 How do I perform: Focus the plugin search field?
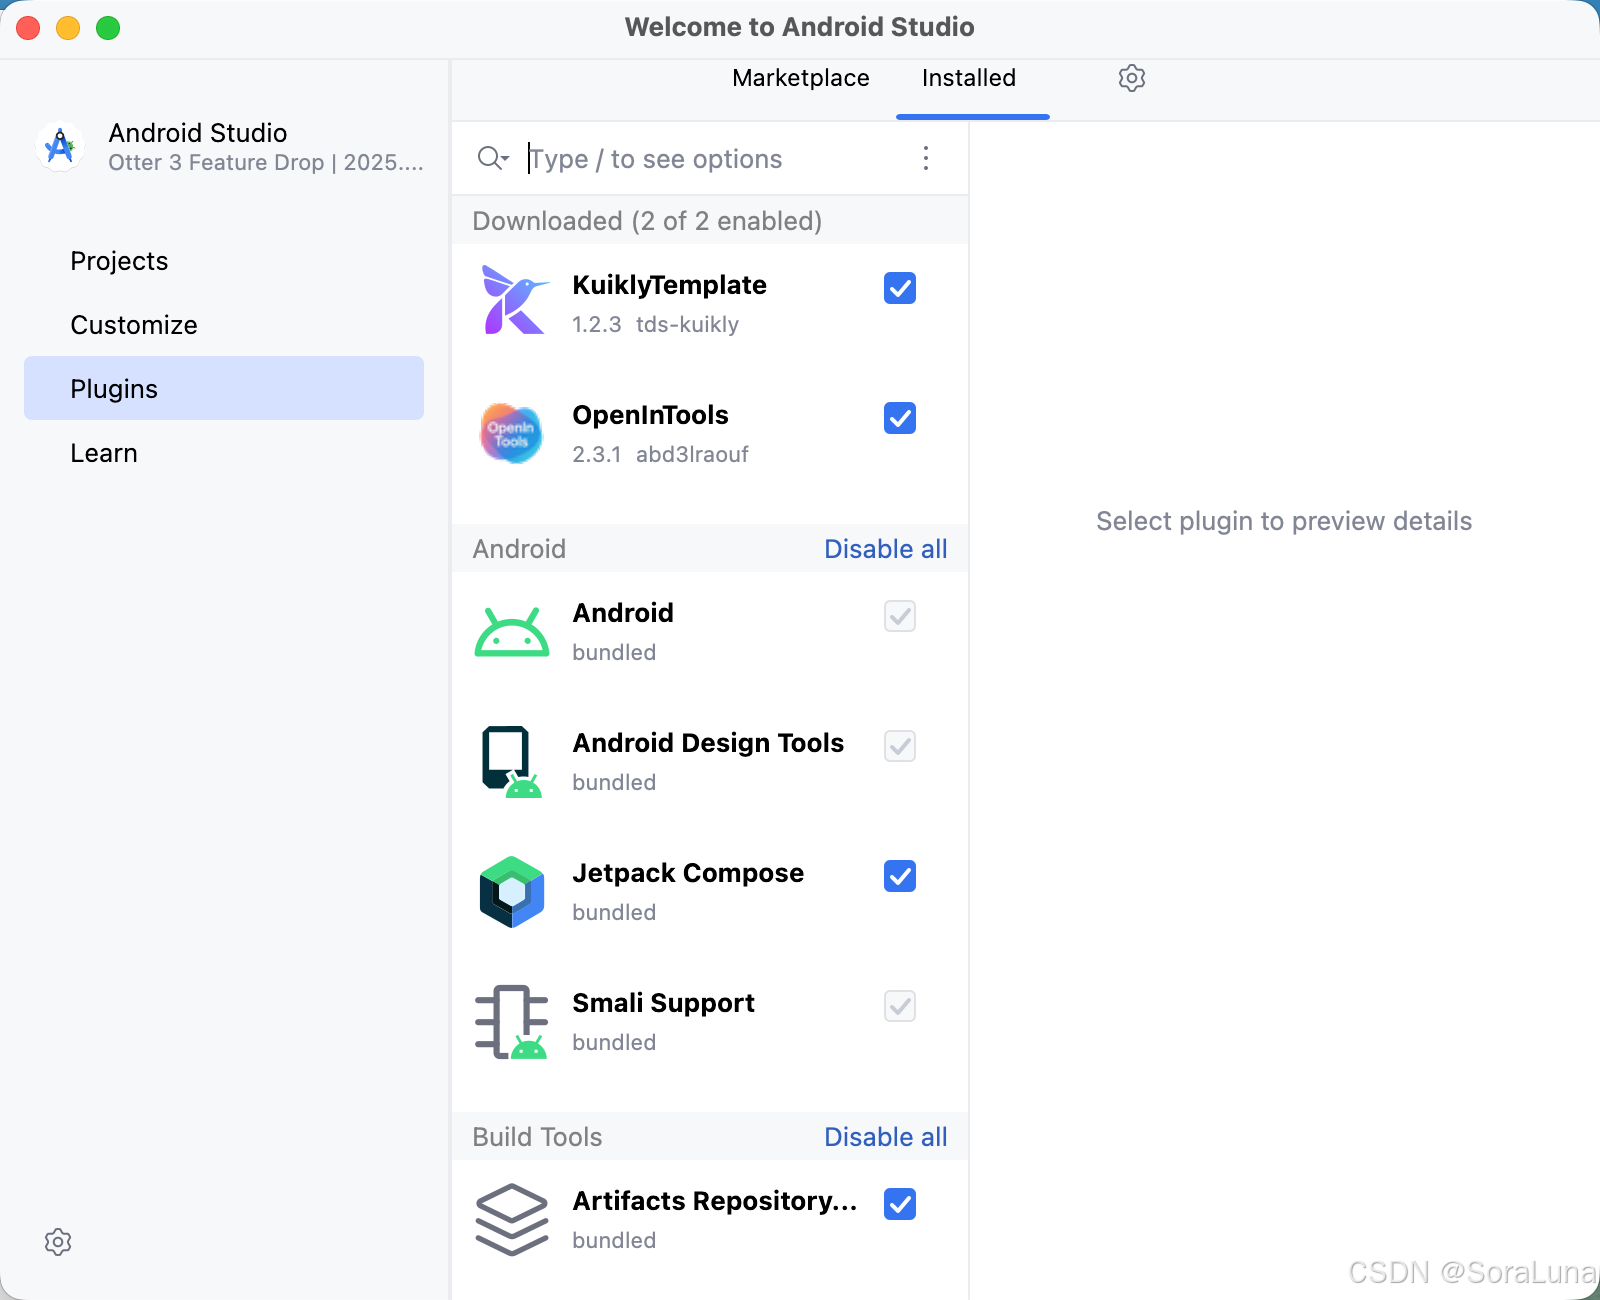tap(712, 159)
